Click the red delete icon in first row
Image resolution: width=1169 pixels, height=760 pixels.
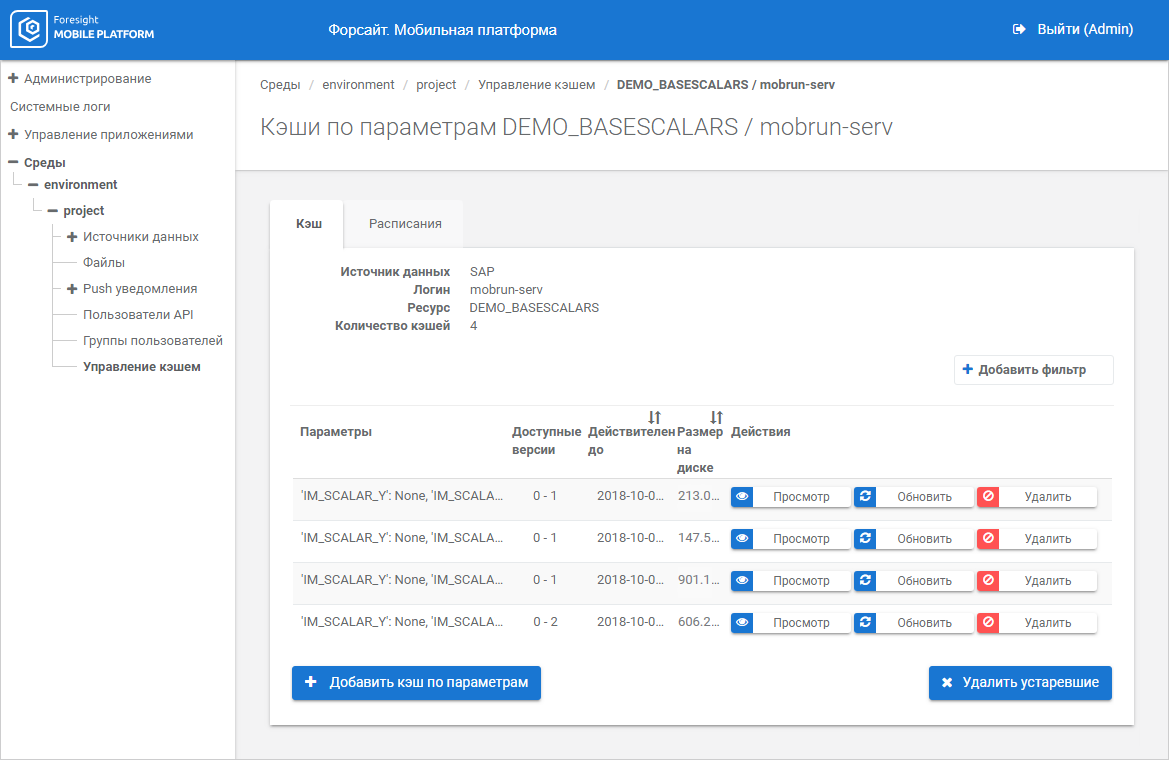pyautogui.click(x=988, y=496)
